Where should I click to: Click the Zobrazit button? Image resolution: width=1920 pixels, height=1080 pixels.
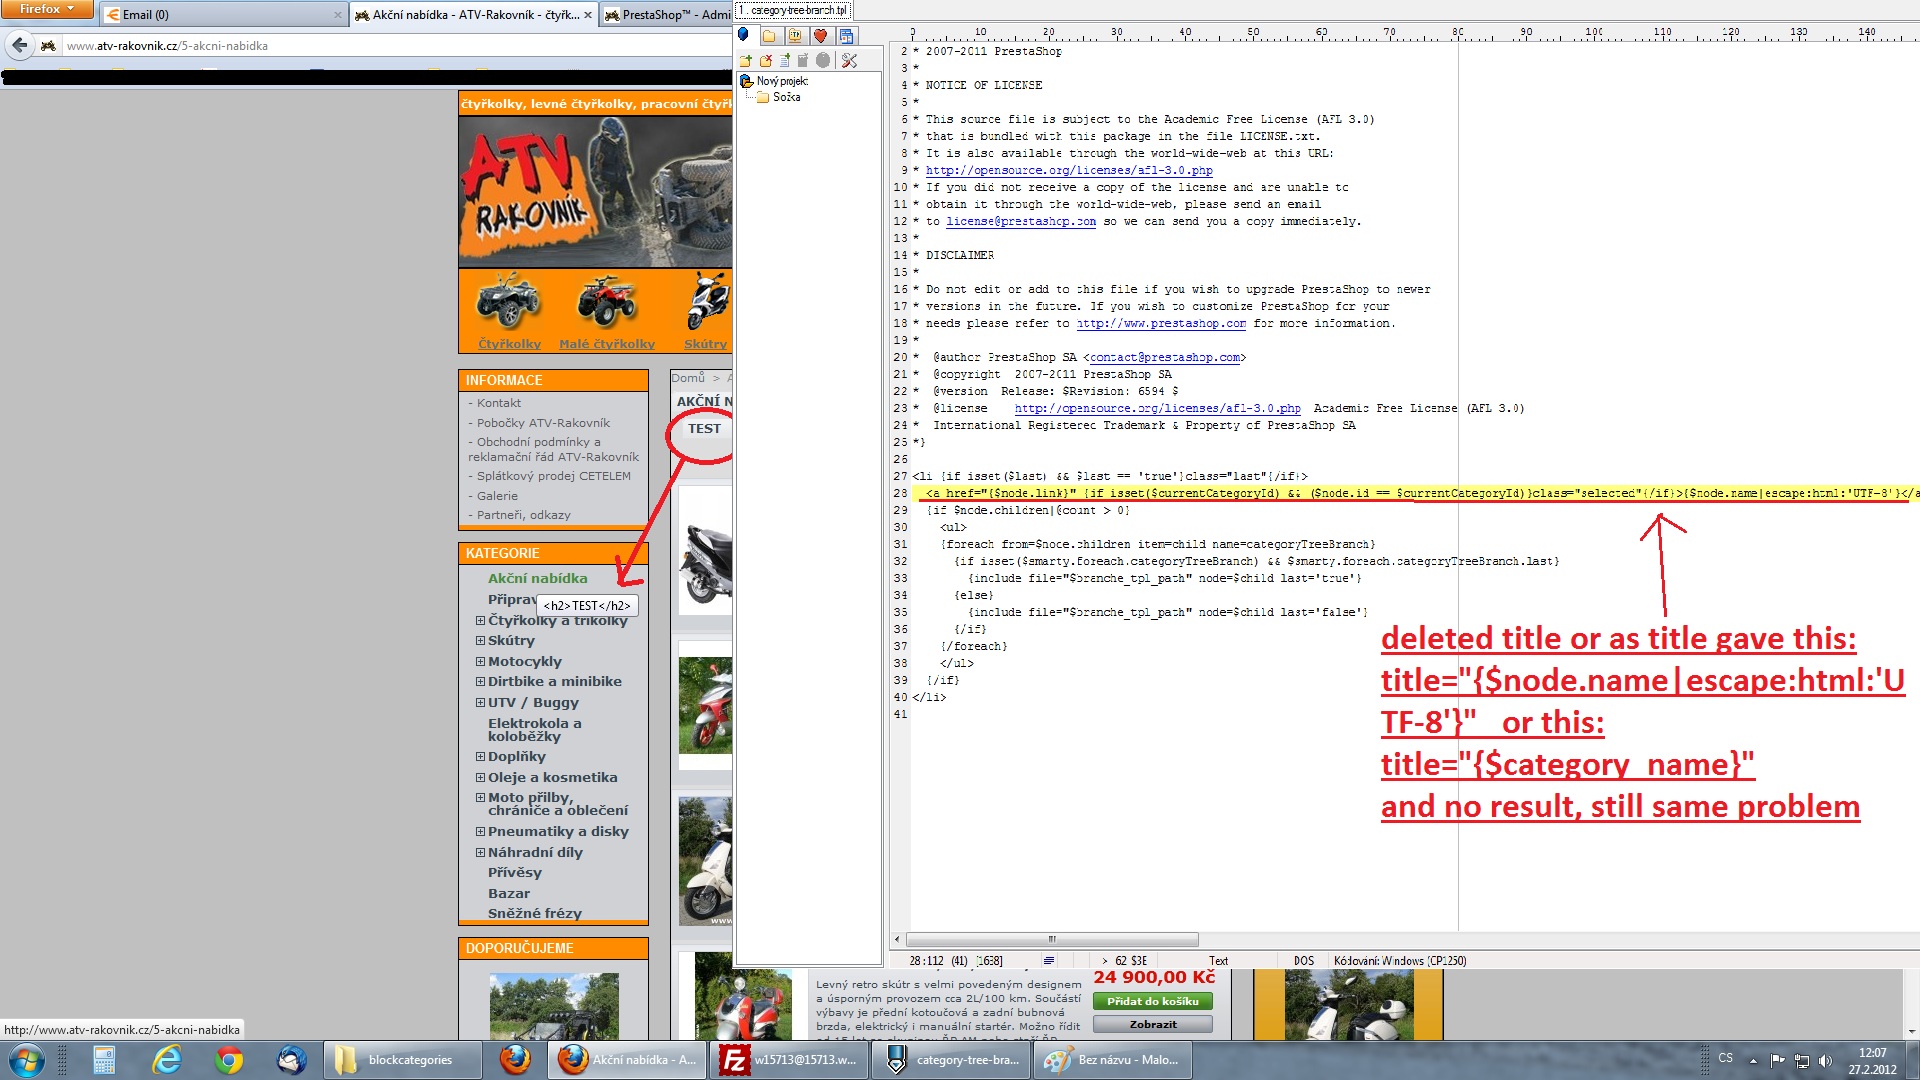(1152, 1024)
